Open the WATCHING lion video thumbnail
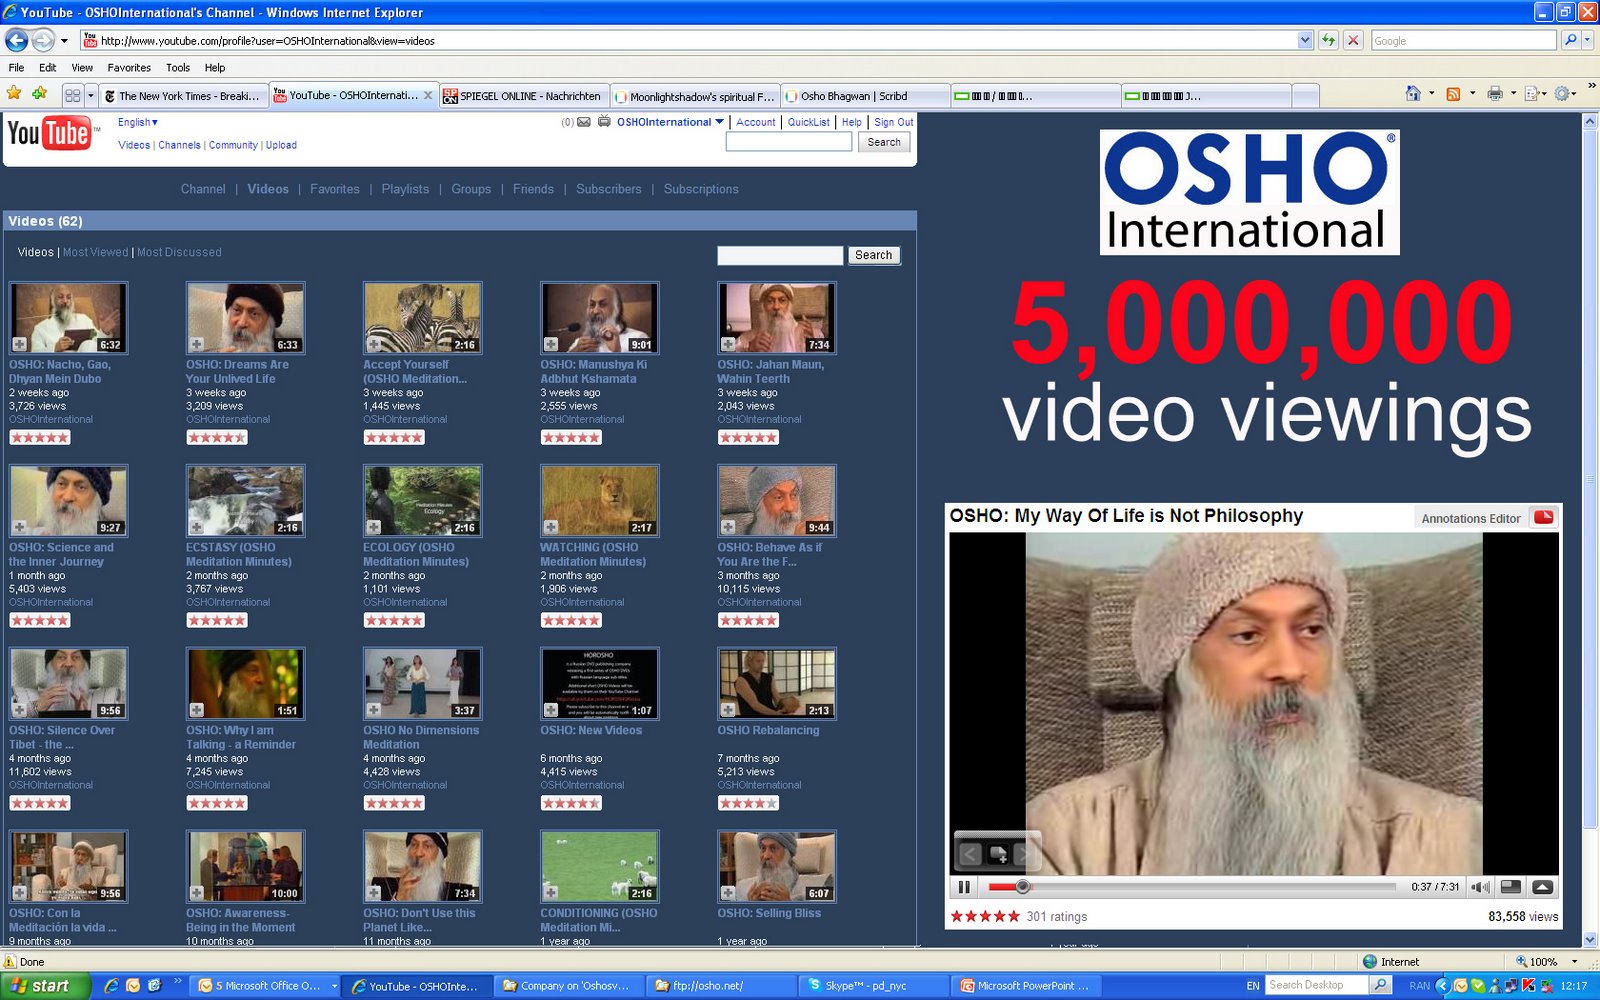This screenshot has height=1000, width=1600. click(x=599, y=500)
